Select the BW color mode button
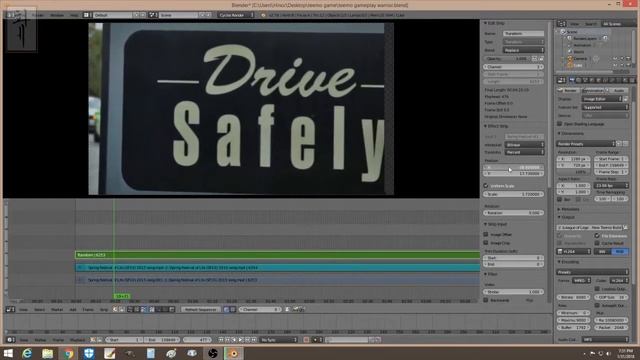This screenshot has height=360, width=640. [x=602, y=251]
